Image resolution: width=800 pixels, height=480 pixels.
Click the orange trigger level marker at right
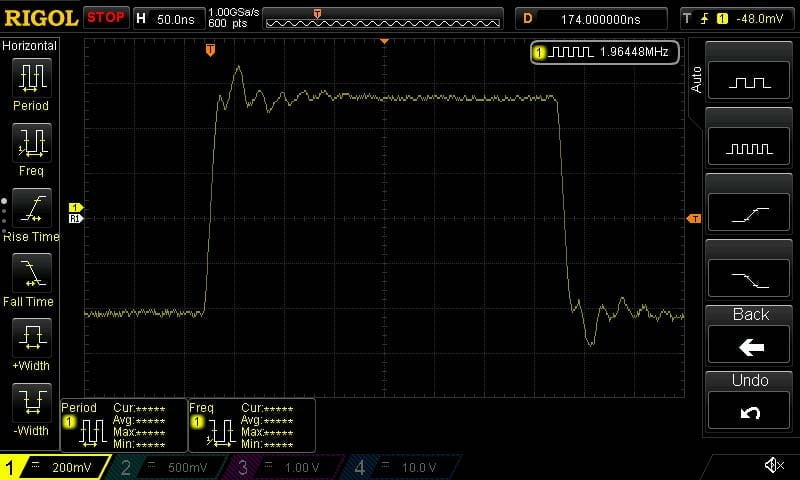pos(694,219)
